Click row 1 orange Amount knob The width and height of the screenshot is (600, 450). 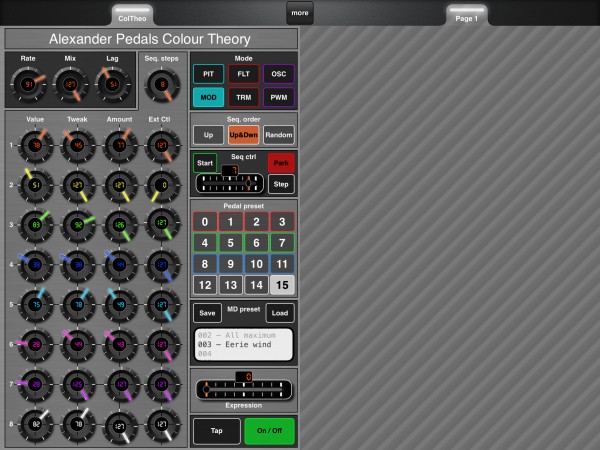tap(120, 145)
